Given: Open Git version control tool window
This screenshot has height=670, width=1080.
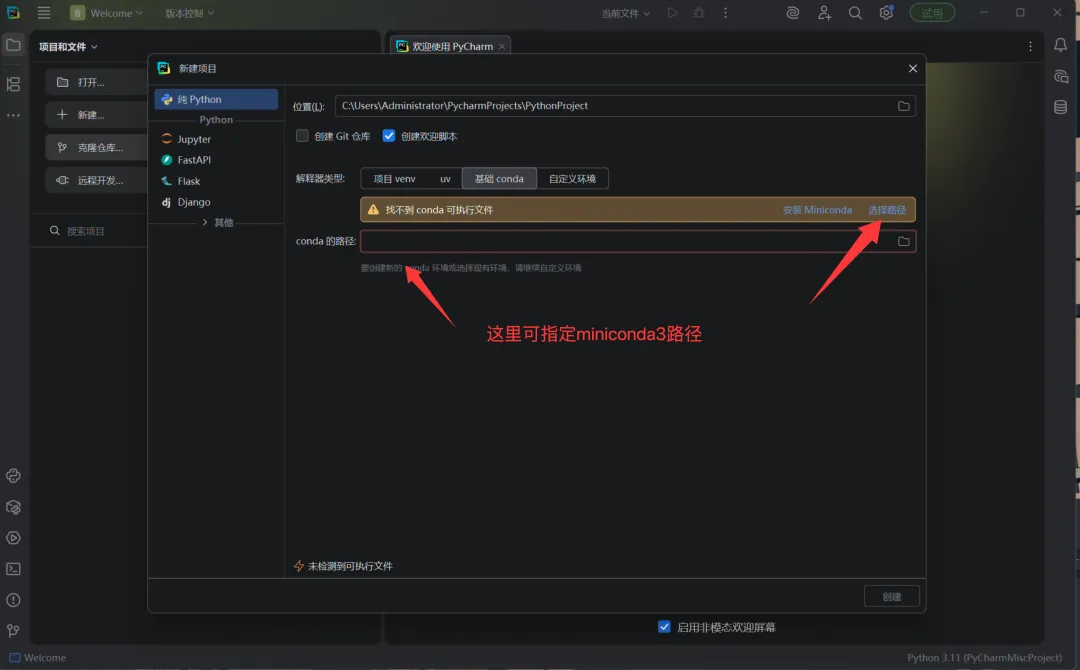Looking at the screenshot, I should [13, 631].
